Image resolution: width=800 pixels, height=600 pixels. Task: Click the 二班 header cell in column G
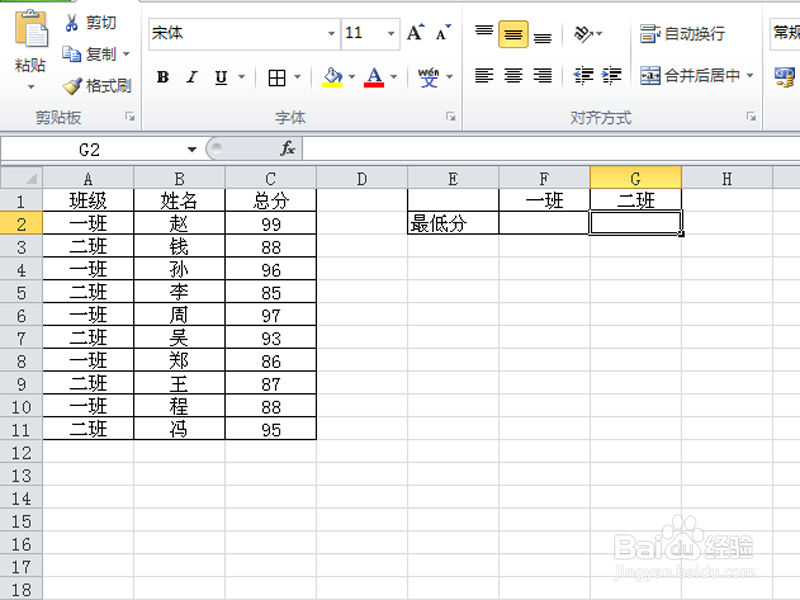click(x=636, y=201)
